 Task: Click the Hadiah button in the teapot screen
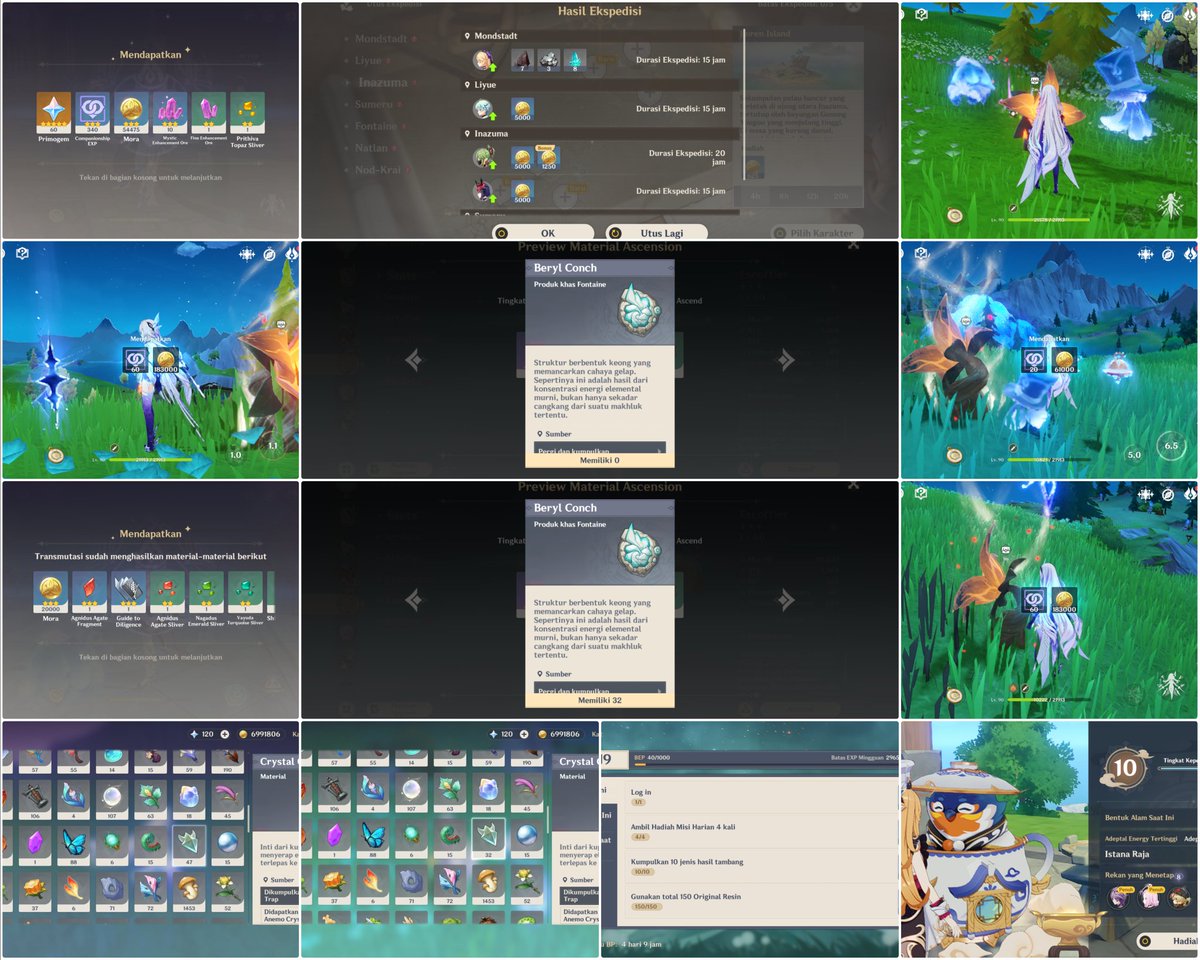pyautogui.click(x=1167, y=941)
